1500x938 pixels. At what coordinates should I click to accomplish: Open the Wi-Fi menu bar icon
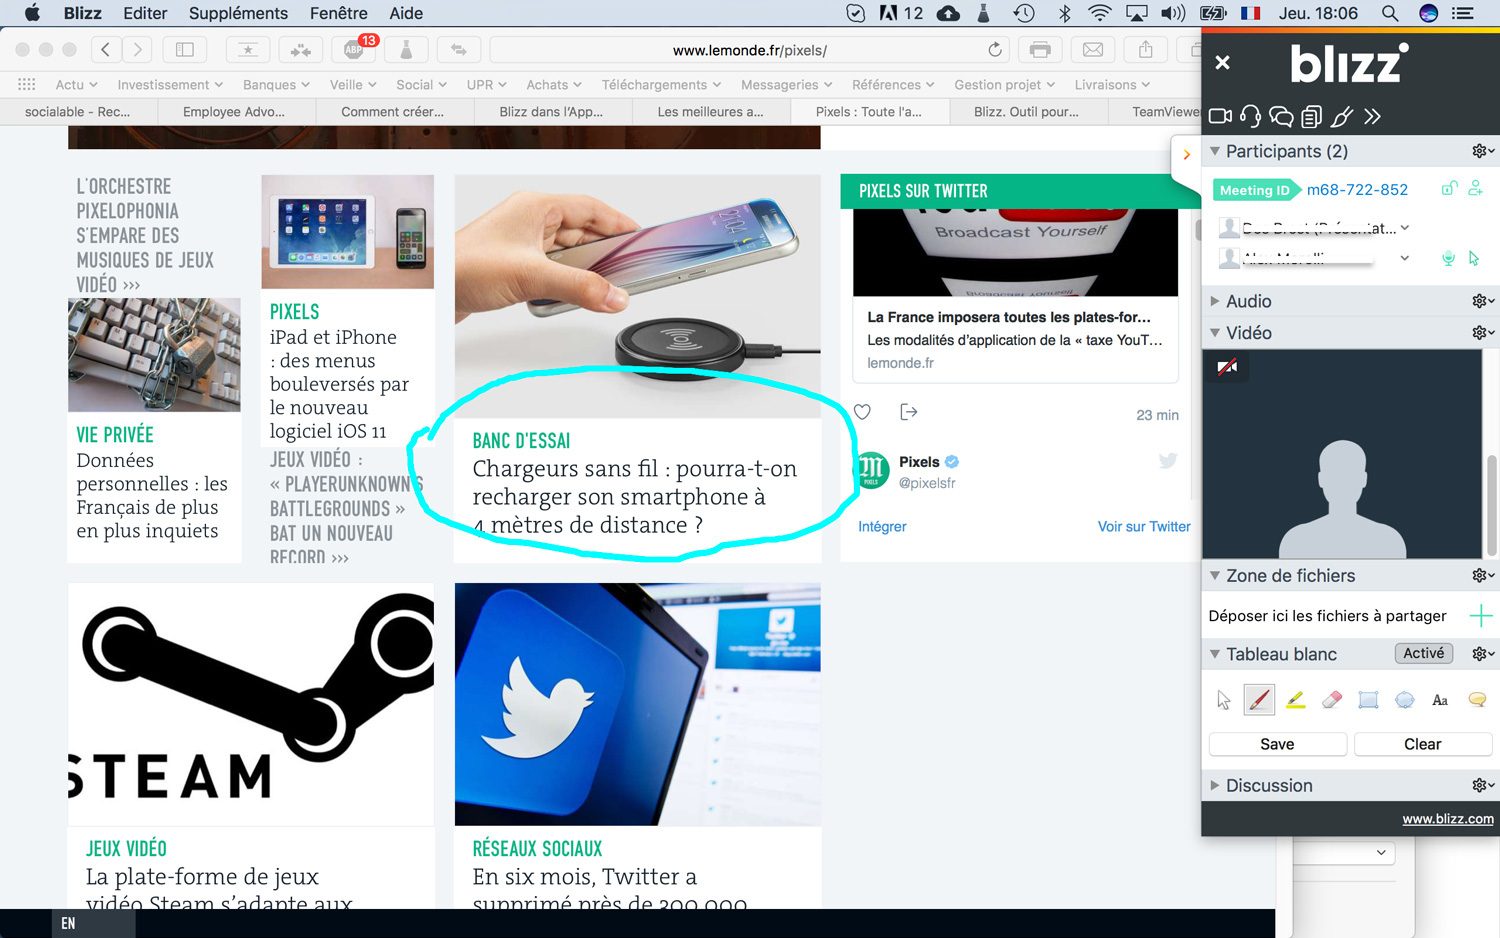click(x=1100, y=13)
